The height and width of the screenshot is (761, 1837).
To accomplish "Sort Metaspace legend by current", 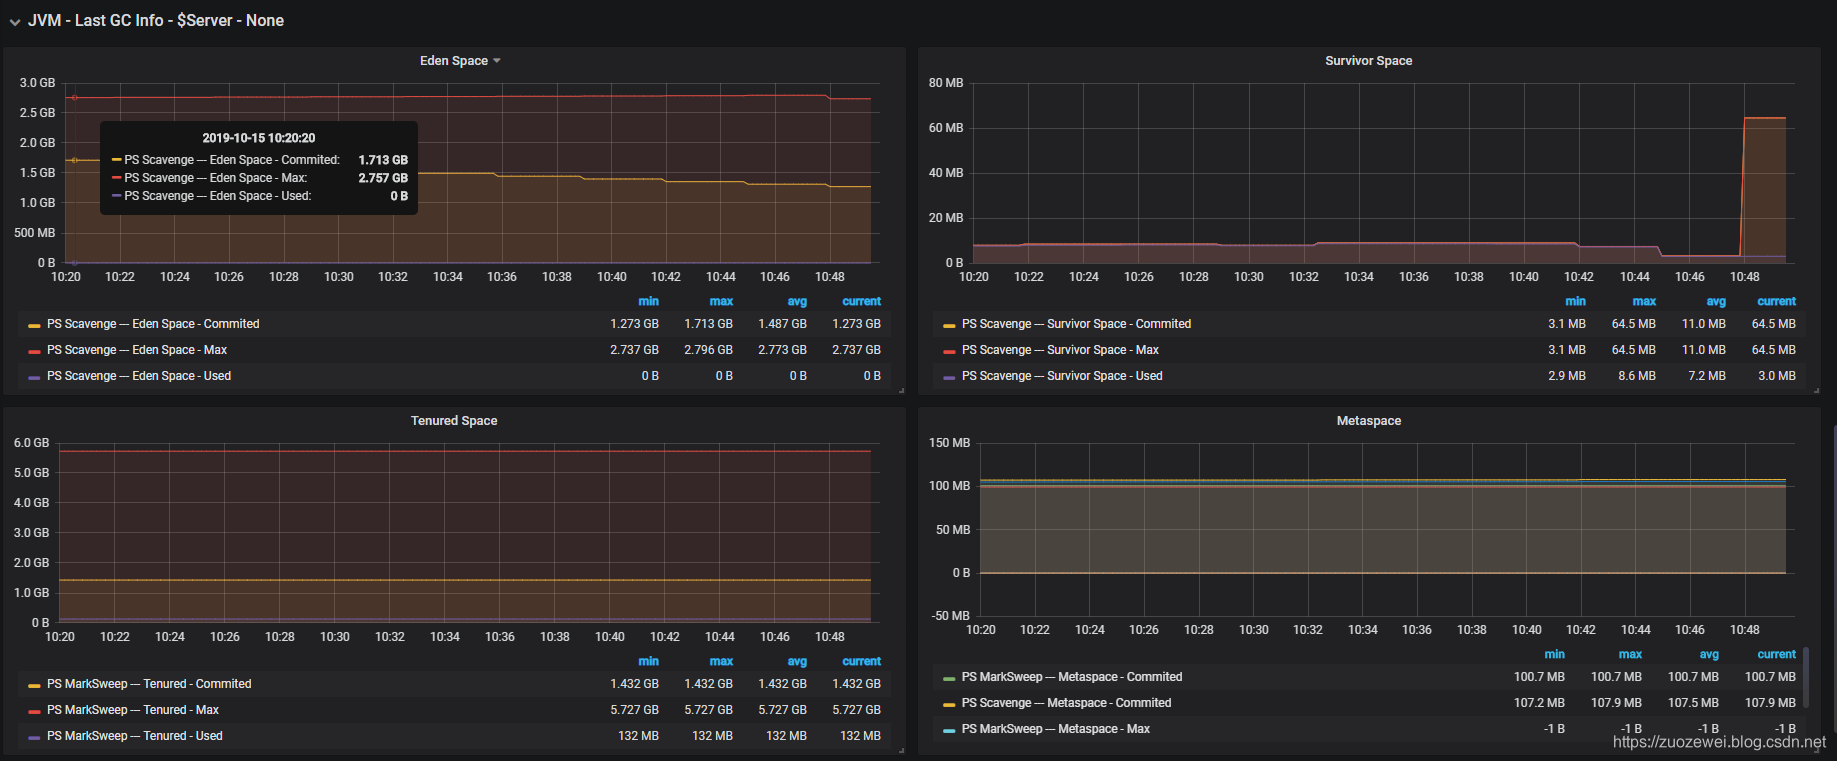I will pyautogui.click(x=1776, y=654).
